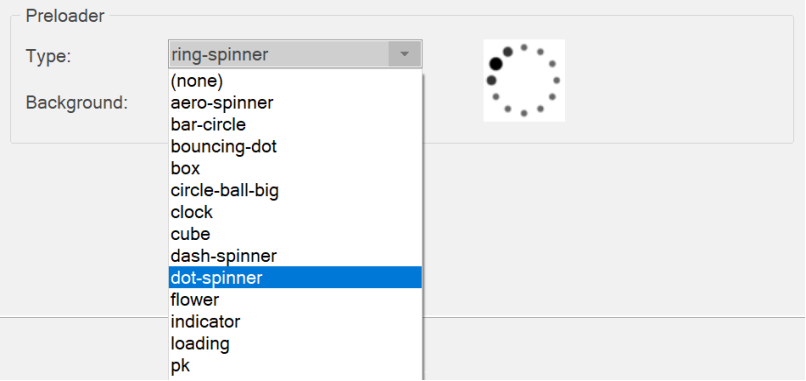Pick the bar-circle preloader type

295,125
